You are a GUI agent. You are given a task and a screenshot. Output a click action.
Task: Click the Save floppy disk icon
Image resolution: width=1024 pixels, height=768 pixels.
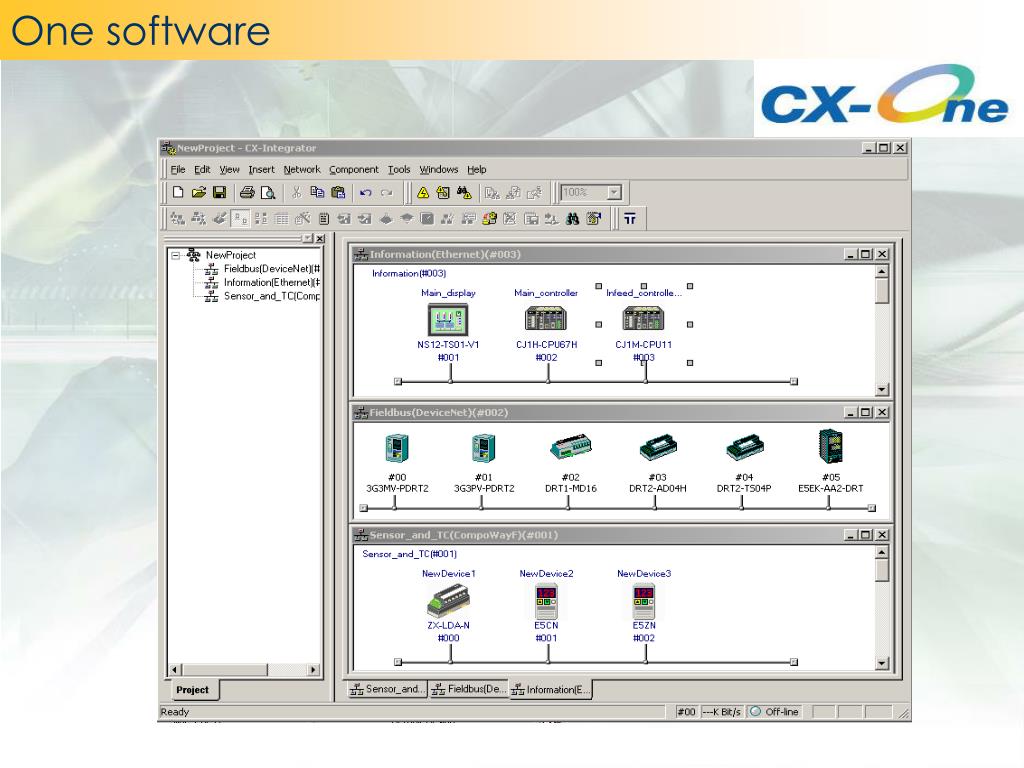pos(219,192)
